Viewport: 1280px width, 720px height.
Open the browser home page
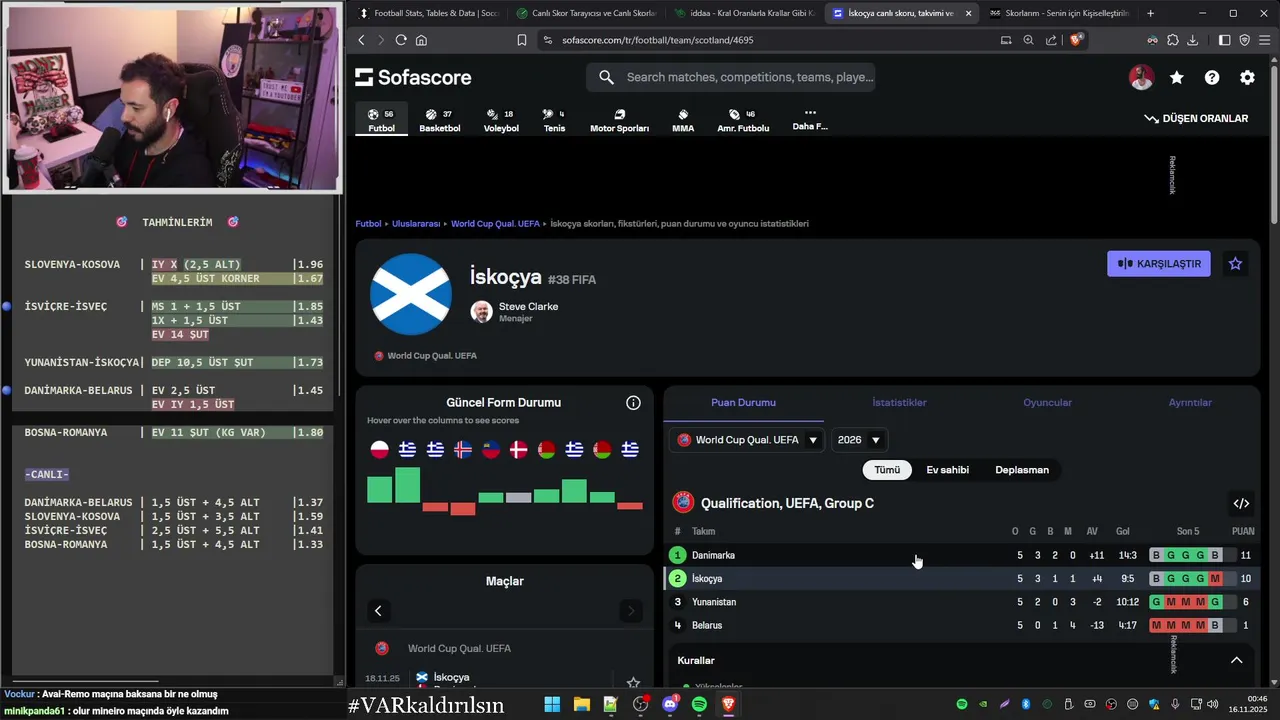click(421, 40)
